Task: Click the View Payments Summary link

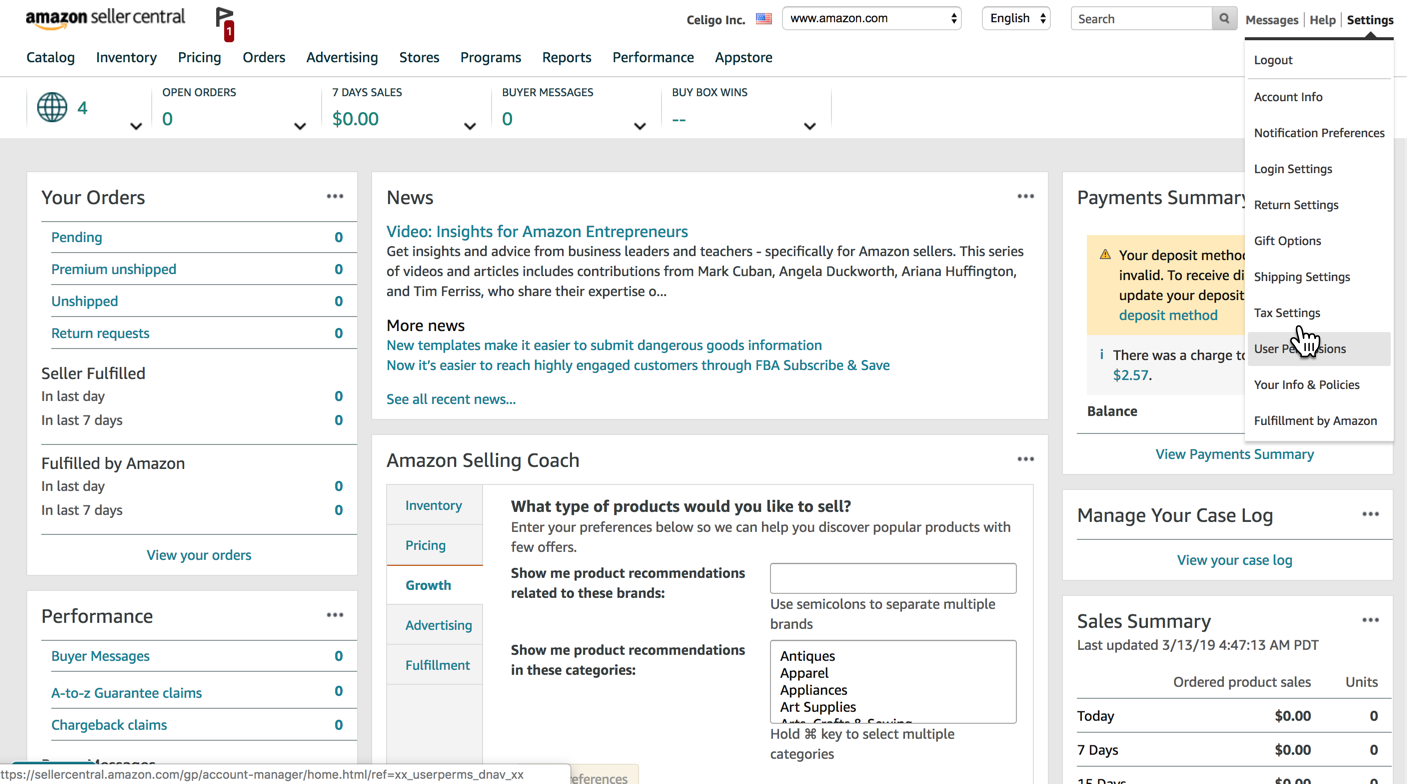Action: coord(1234,454)
